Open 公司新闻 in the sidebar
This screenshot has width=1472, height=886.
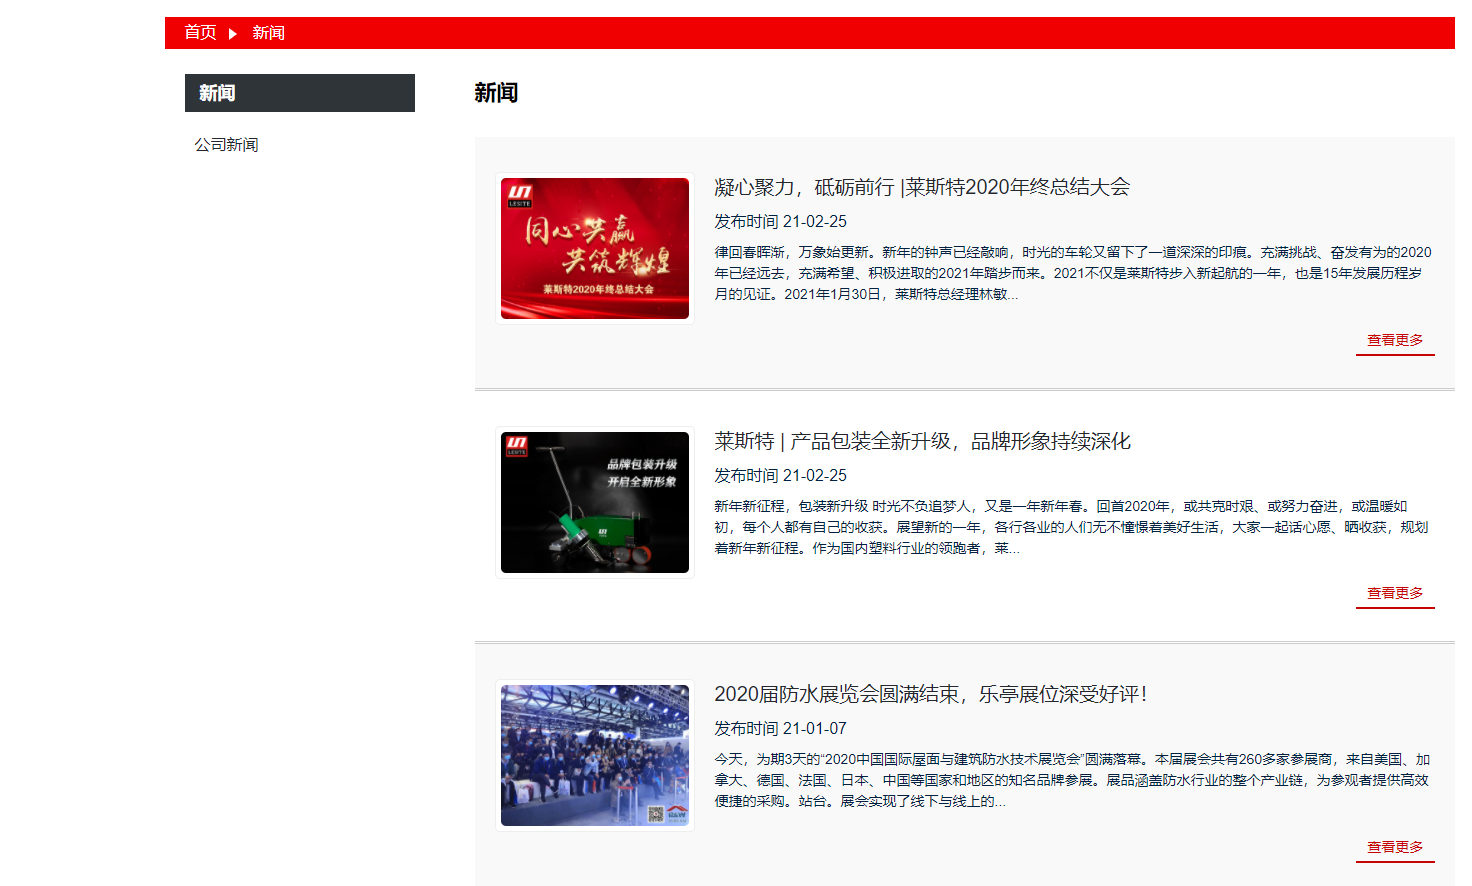coord(226,145)
